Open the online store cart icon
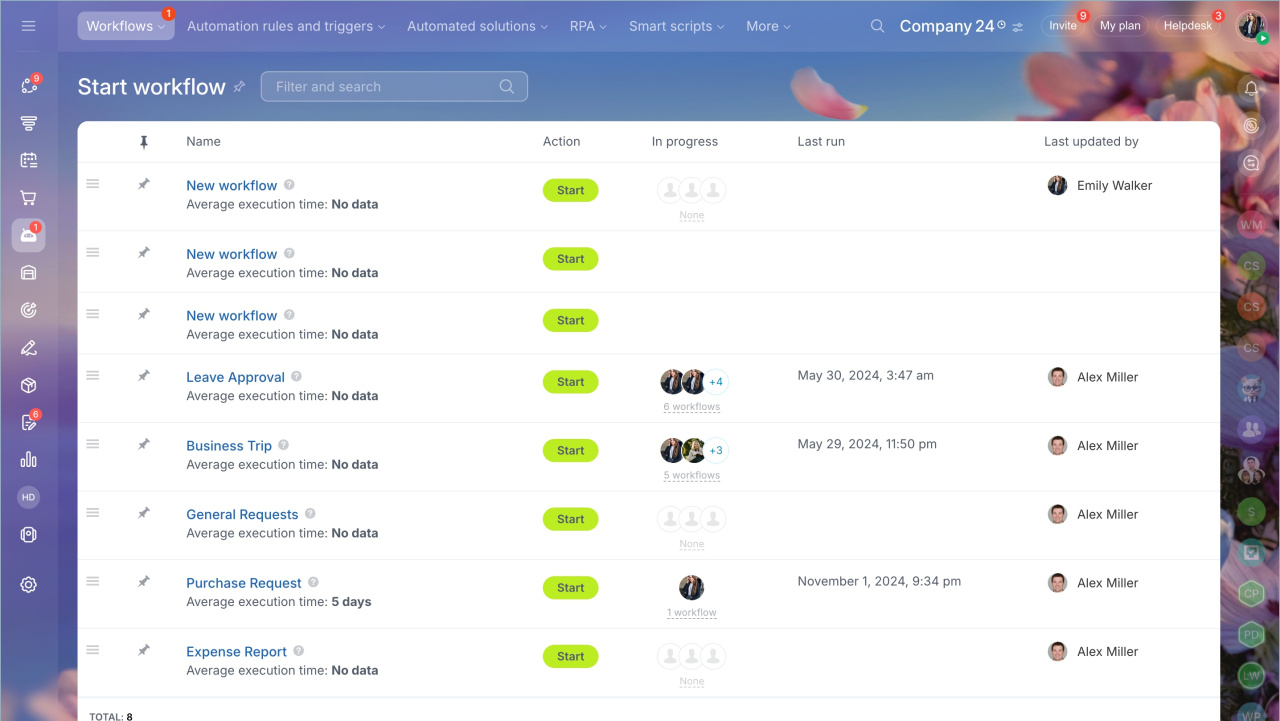Image resolution: width=1280 pixels, height=721 pixels. [x=28, y=198]
